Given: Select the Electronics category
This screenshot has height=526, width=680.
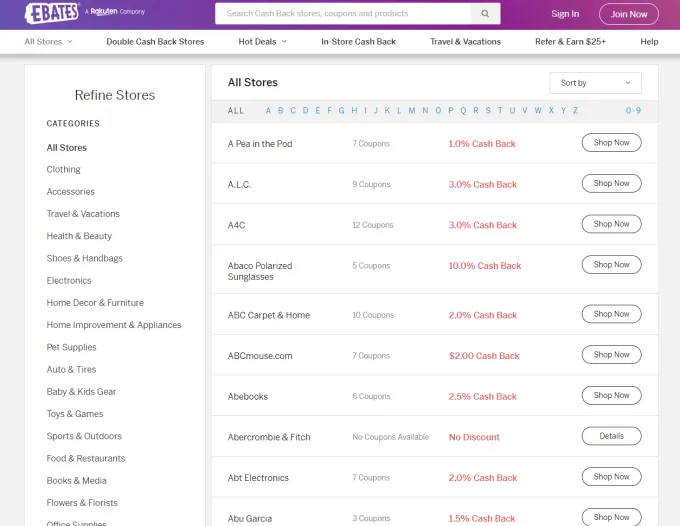Looking at the screenshot, I should coord(69,281).
